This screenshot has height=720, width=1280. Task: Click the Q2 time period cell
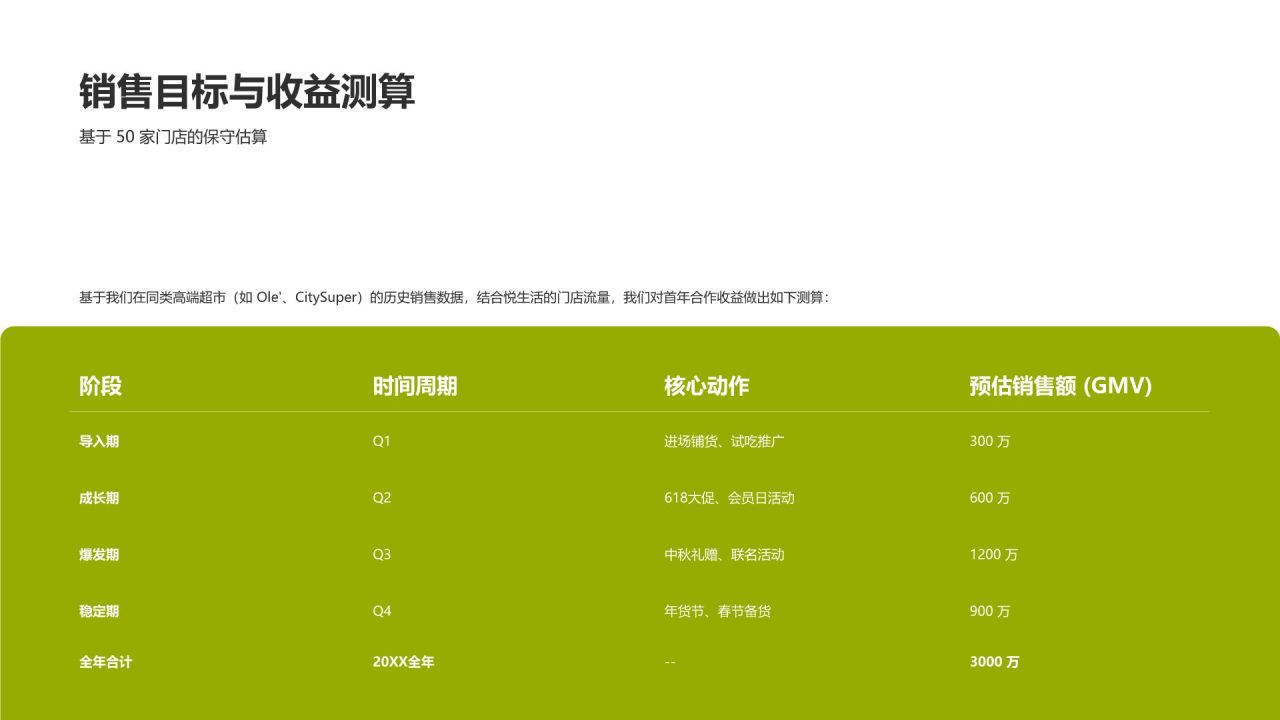point(382,498)
